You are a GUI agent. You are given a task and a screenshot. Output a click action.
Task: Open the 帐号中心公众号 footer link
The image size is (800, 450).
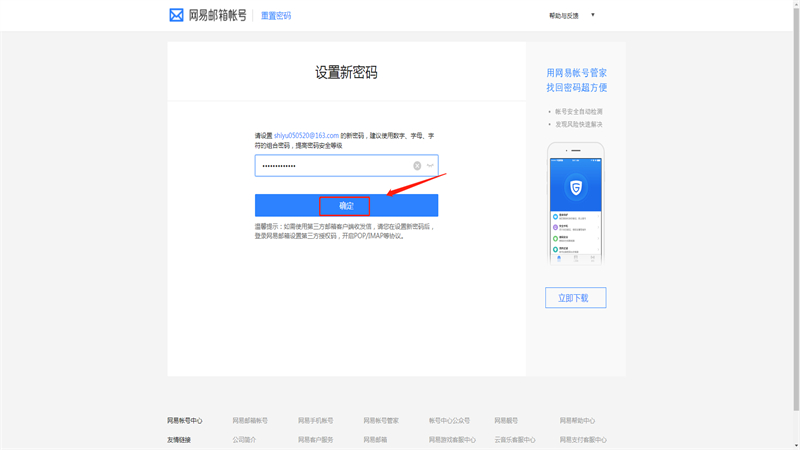point(449,421)
